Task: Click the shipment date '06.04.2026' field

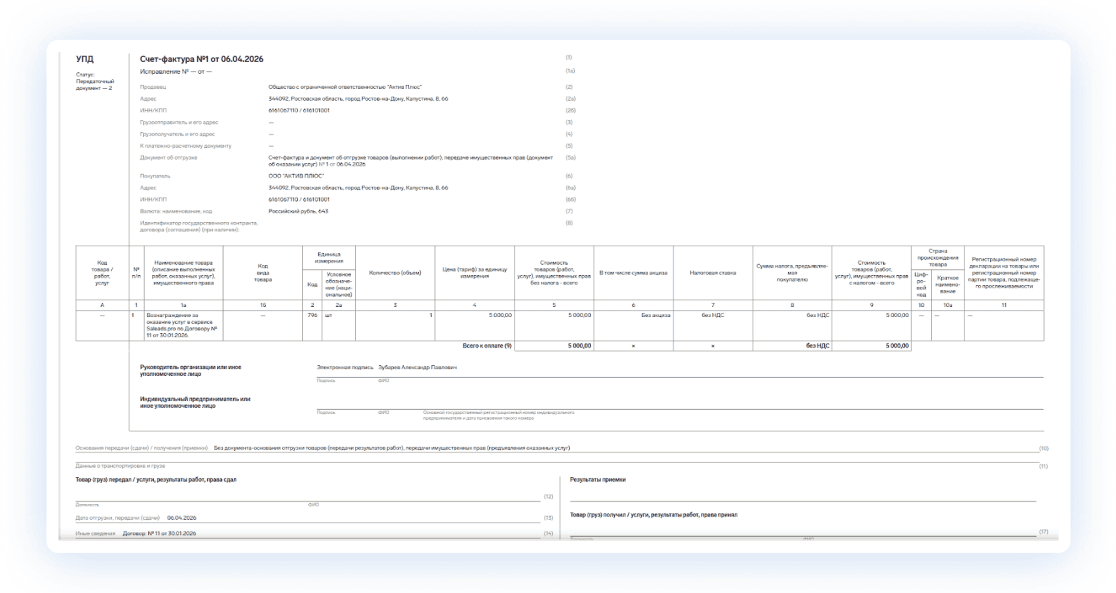Action: [x=180, y=518]
